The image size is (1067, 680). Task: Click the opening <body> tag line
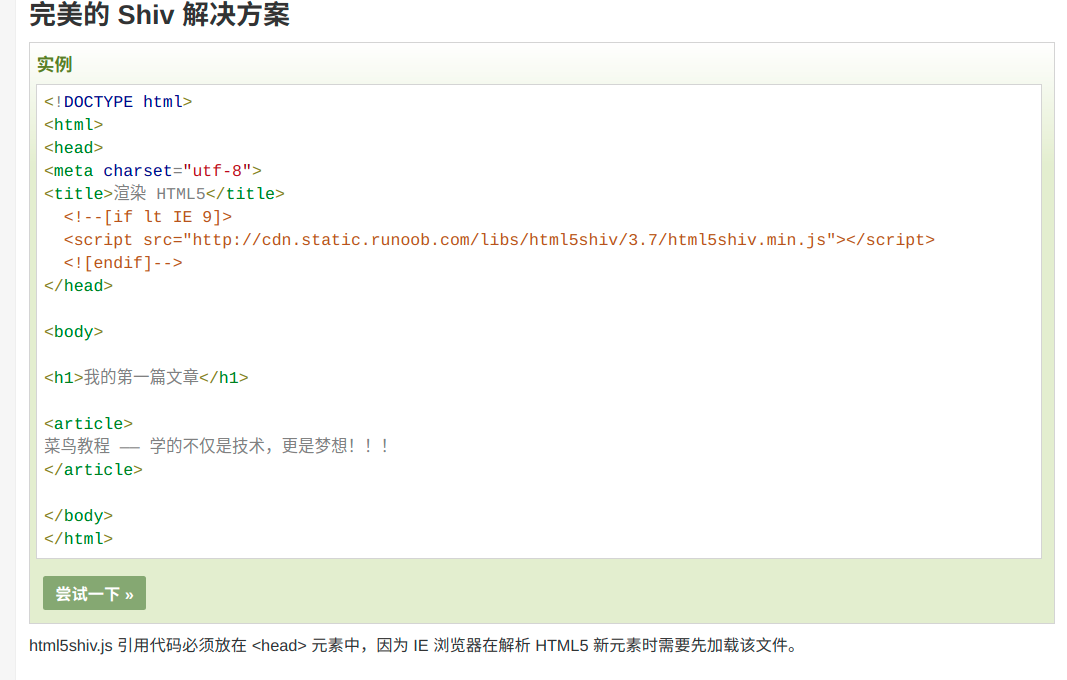(x=73, y=332)
